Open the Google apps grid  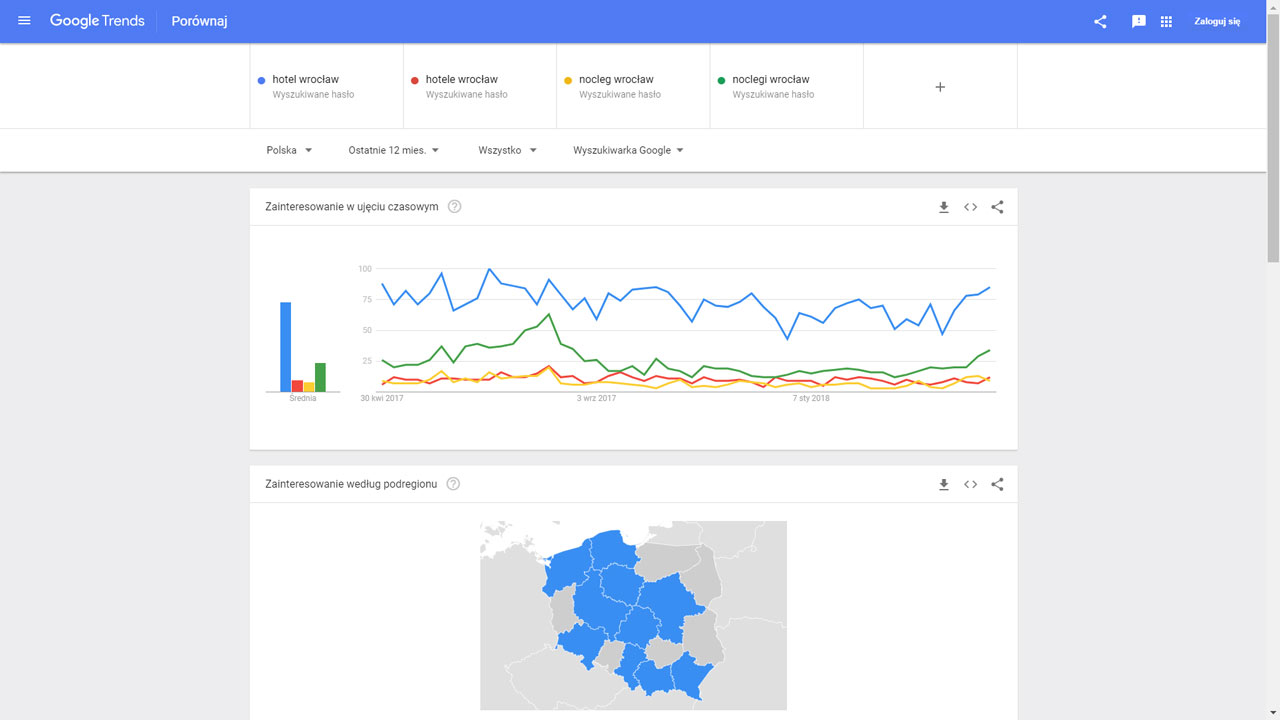1166,21
